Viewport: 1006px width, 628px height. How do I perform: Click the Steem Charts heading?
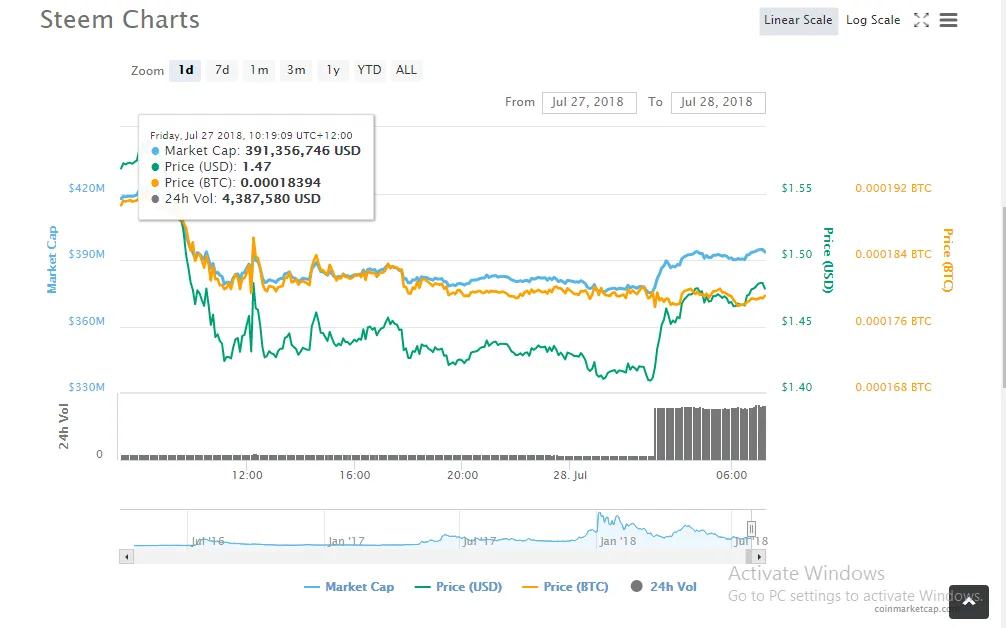click(x=120, y=20)
